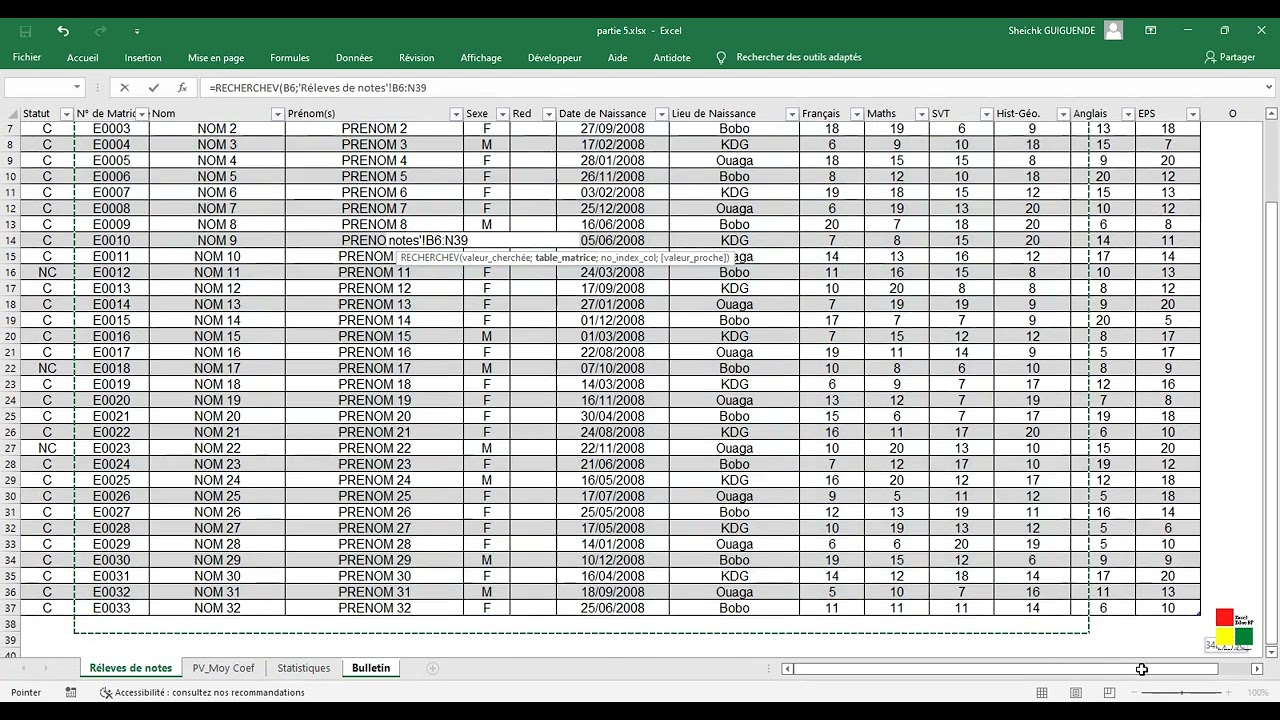Open the Français column filter dropdown
Viewport: 1280px width, 720px height.
tap(856, 114)
